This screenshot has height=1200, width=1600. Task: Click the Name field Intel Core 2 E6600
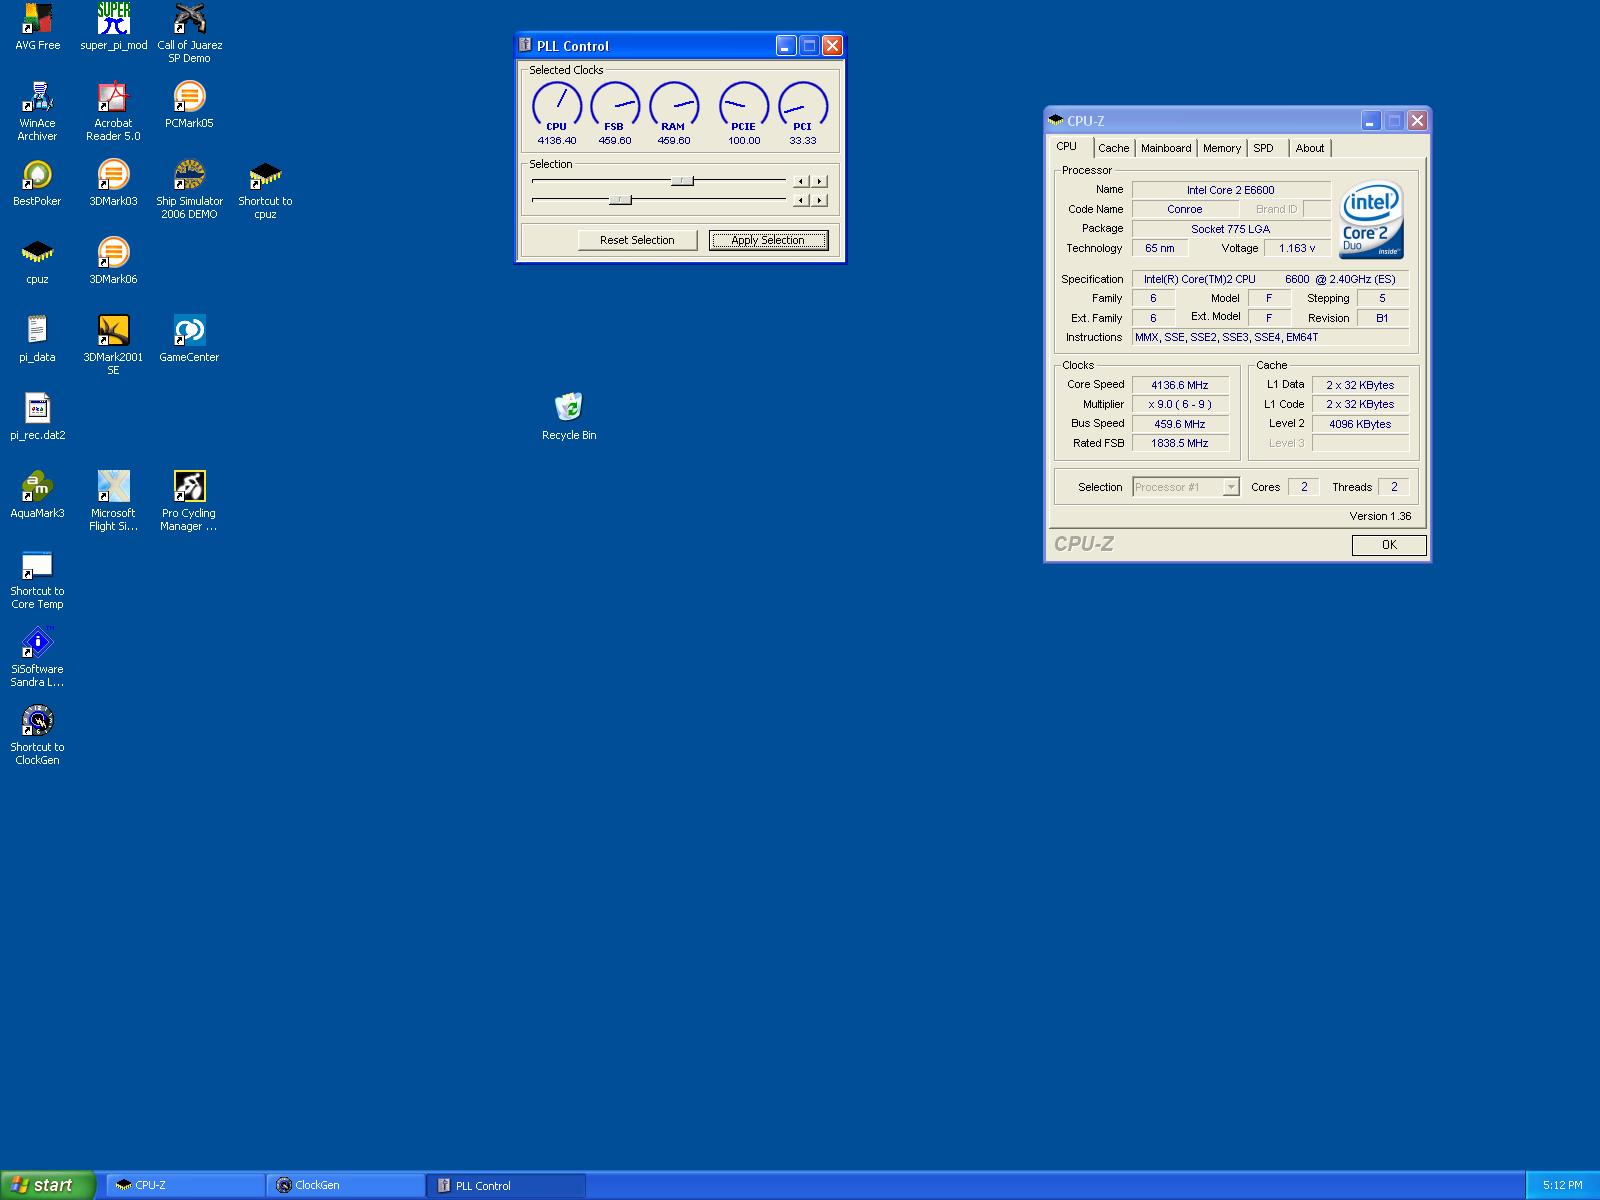coord(1231,190)
